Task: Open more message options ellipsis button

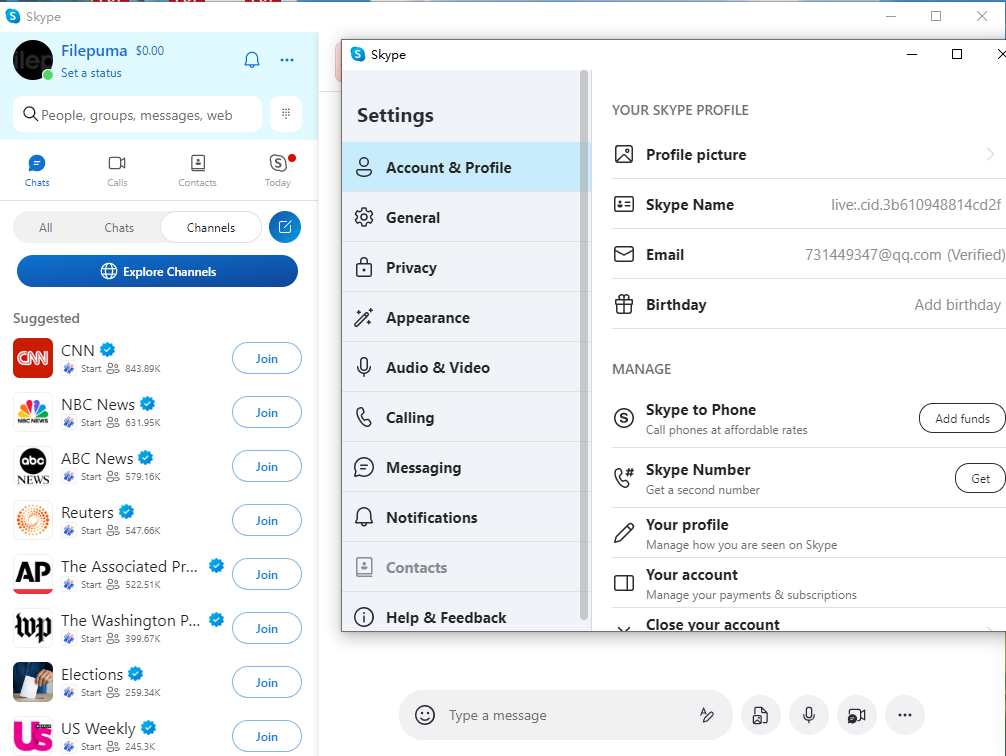Action: coord(905,714)
